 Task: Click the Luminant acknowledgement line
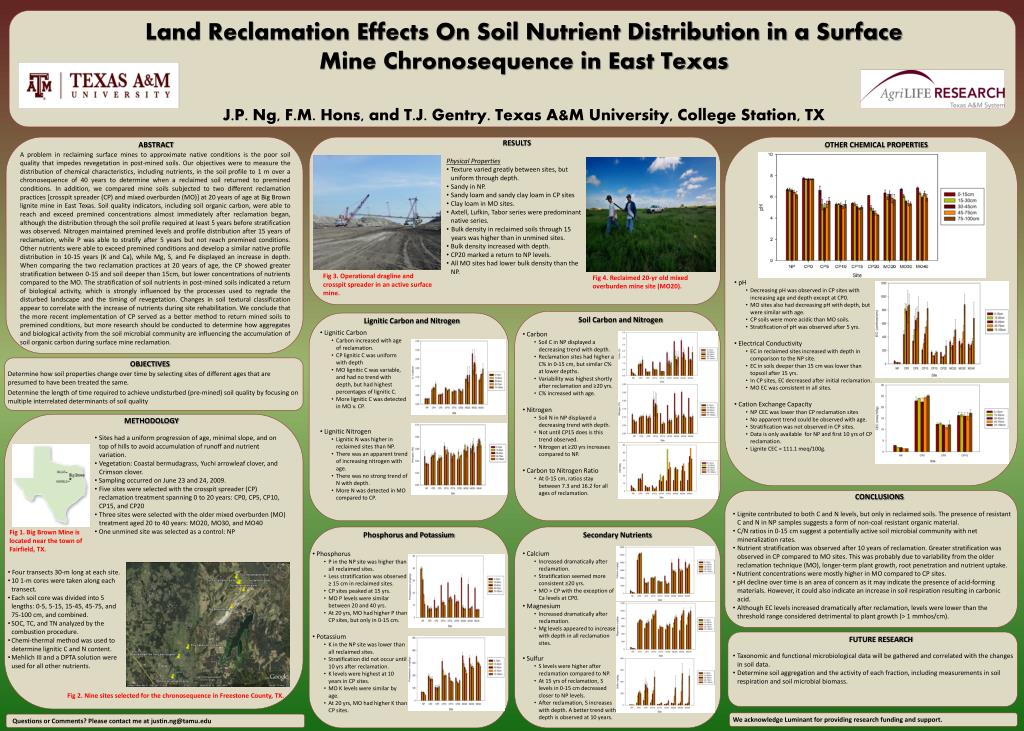[x=837, y=719]
